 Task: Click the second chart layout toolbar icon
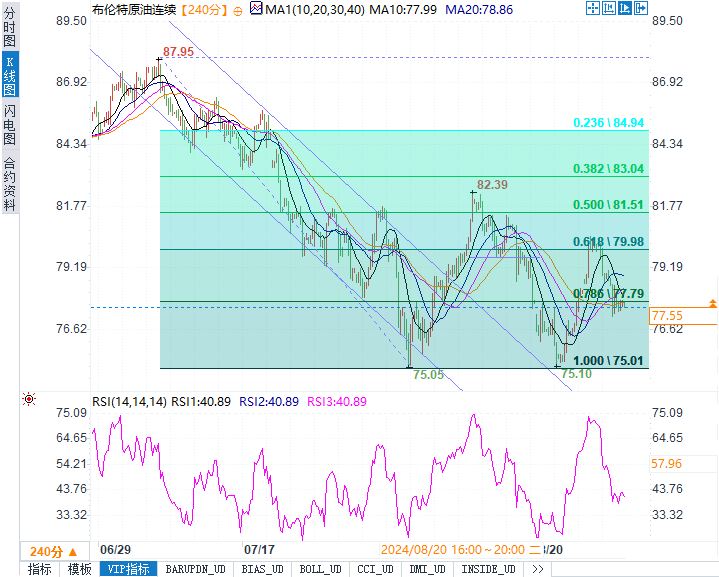[x=609, y=8]
